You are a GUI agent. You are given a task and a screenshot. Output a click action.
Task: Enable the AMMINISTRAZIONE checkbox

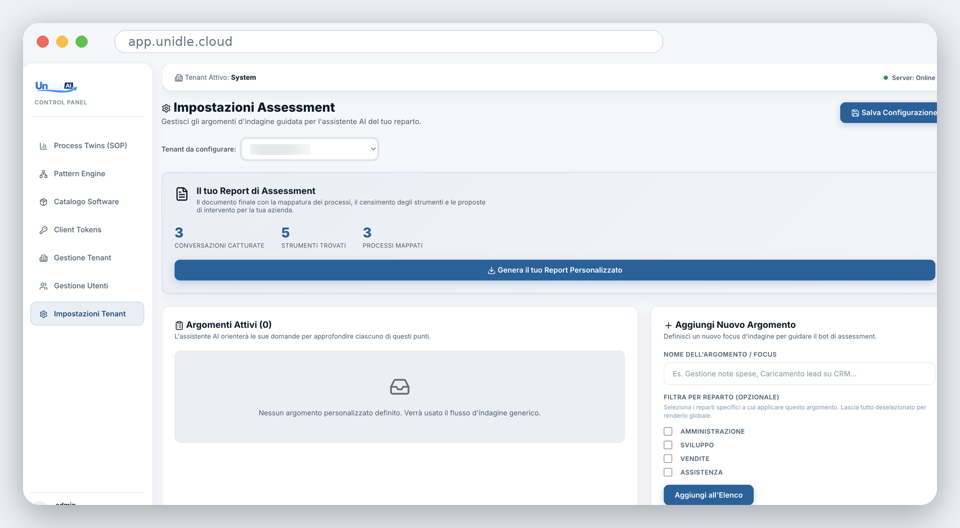pyautogui.click(x=668, y=431)
